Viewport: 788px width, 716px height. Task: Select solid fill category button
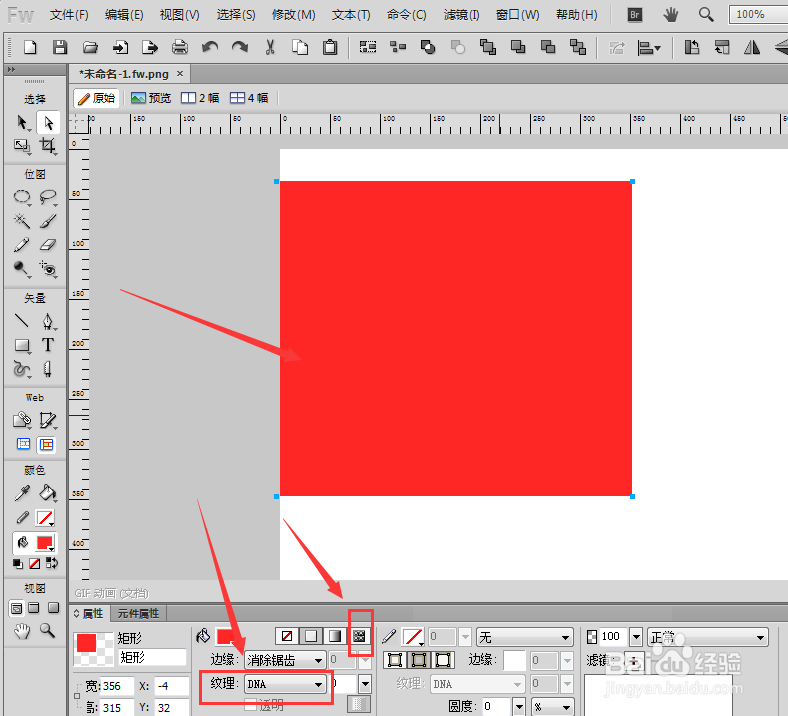(311, 637)
